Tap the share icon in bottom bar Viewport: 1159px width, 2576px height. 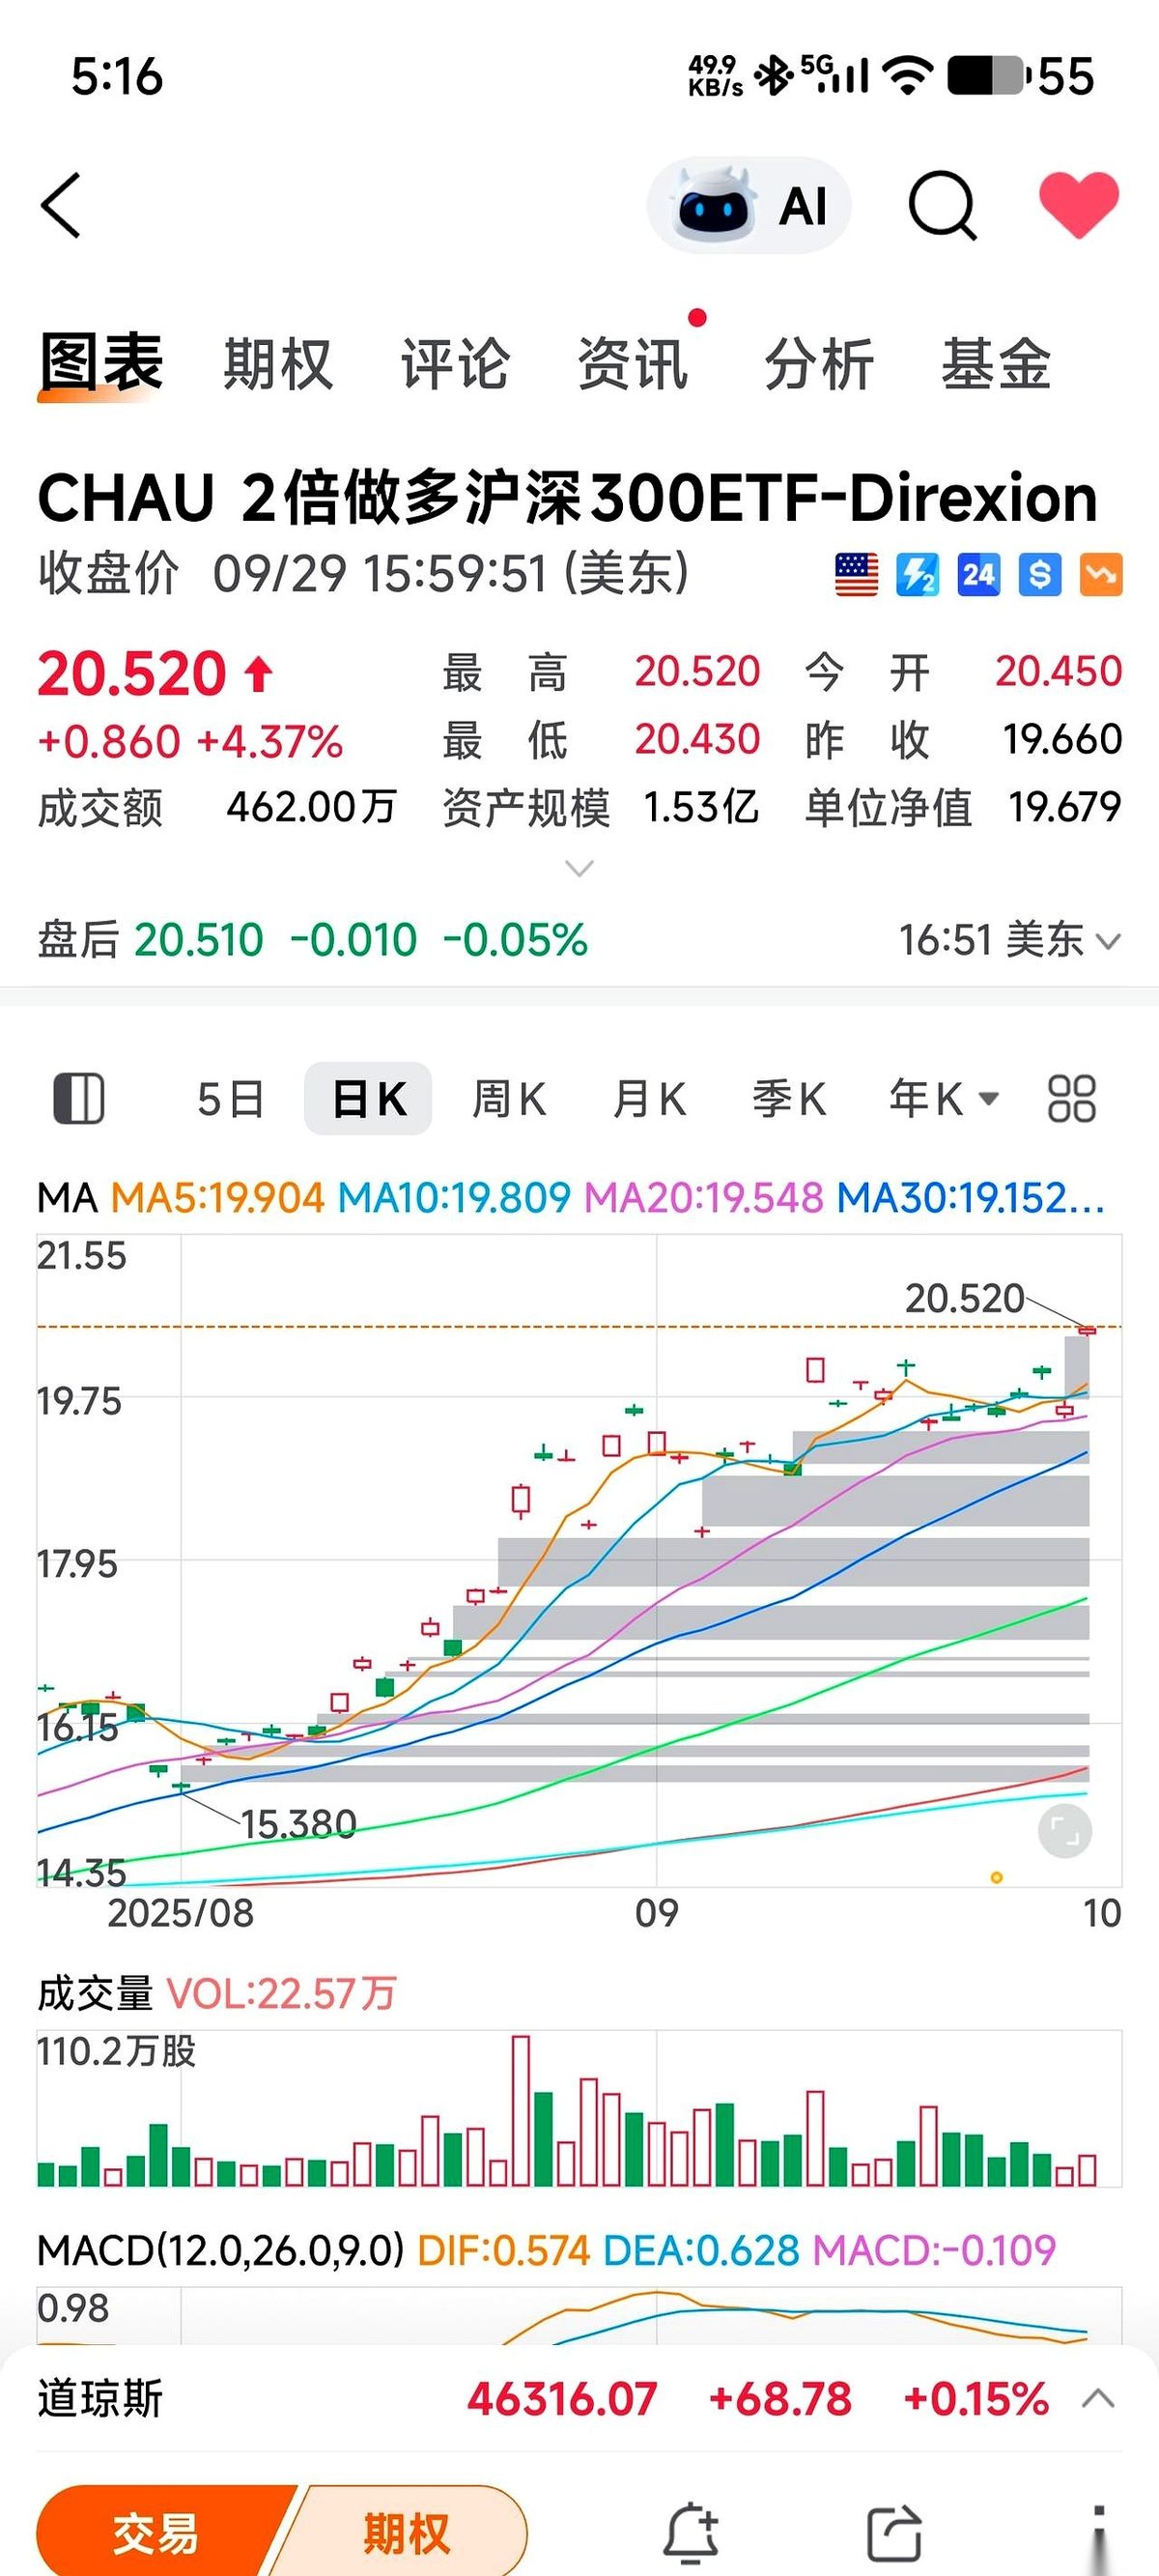pyautogui.click(x=893, y=2533)
